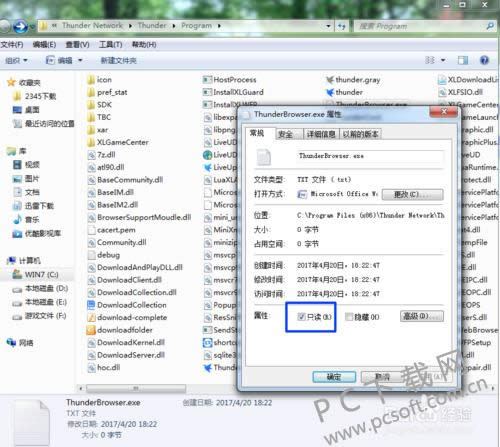Screen dimensions: 500x447
Task: Open the XLGameCenter folder
Action: pyautogui.click(x=118, y=142)
